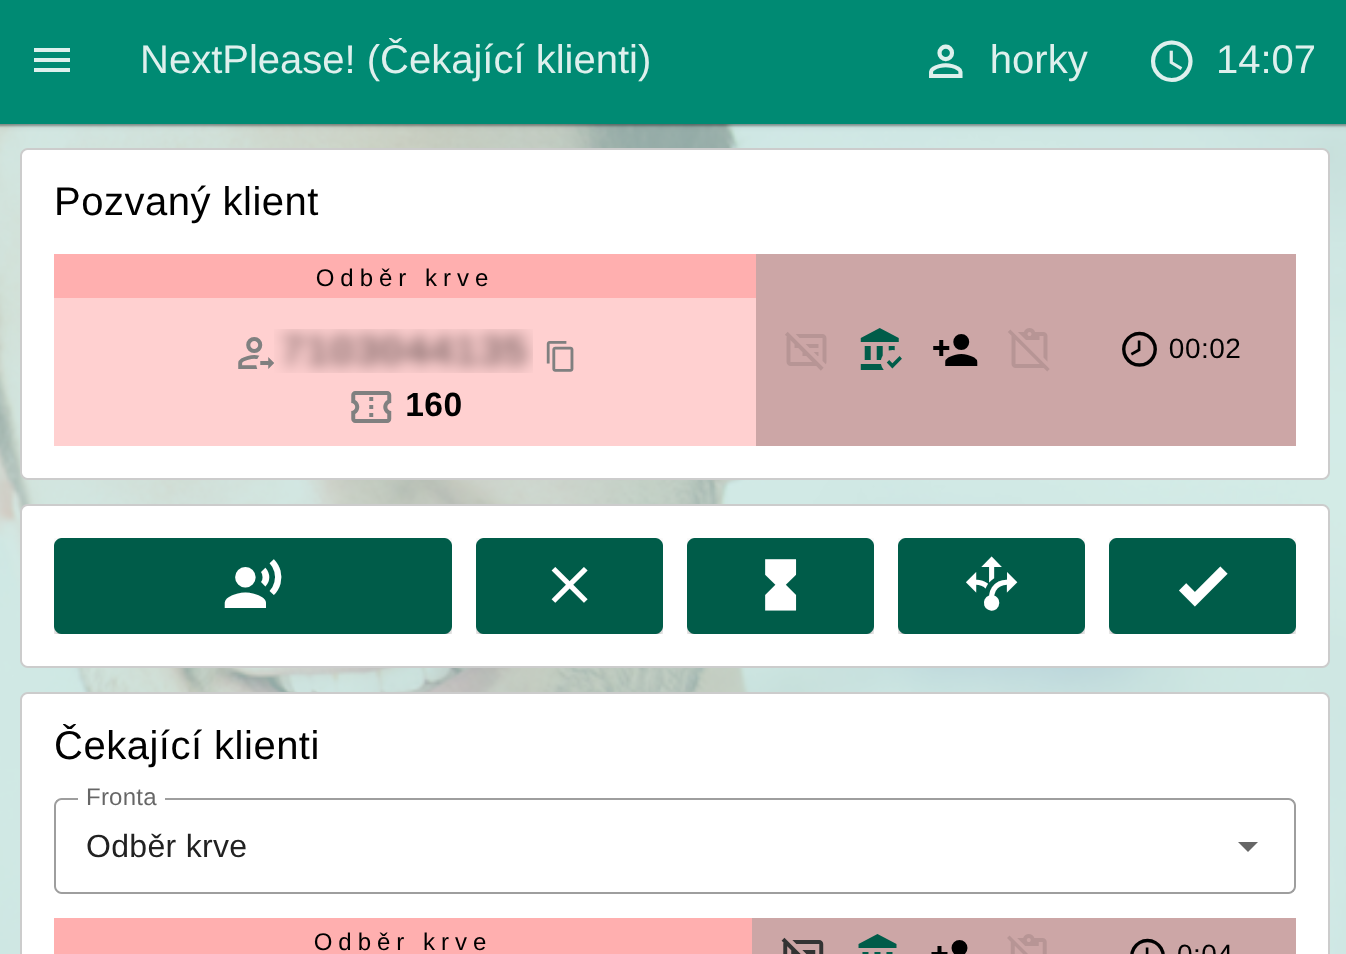
Task: Click the bank verified icon in called client row
Action: pos(880,350)
